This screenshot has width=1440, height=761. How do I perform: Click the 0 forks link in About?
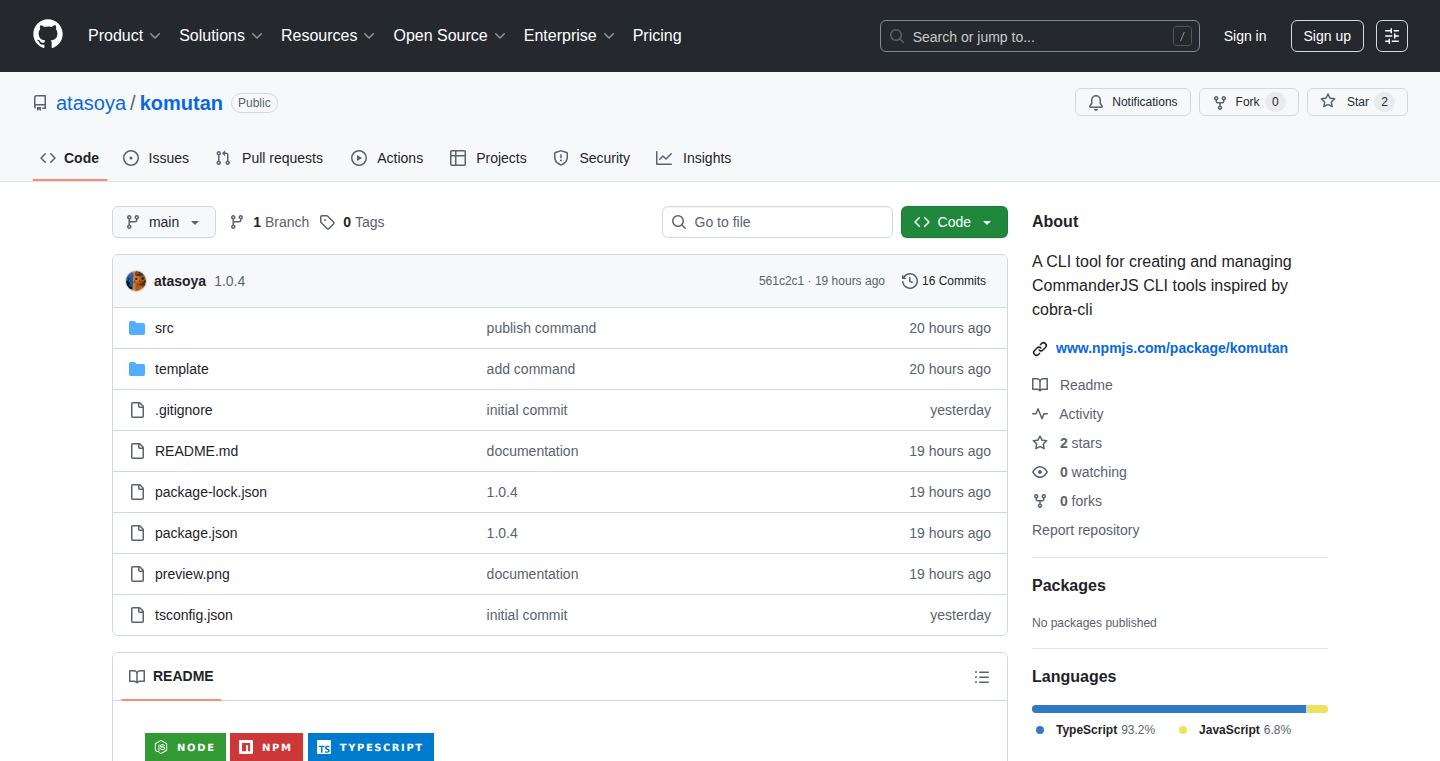point(1081,501)
